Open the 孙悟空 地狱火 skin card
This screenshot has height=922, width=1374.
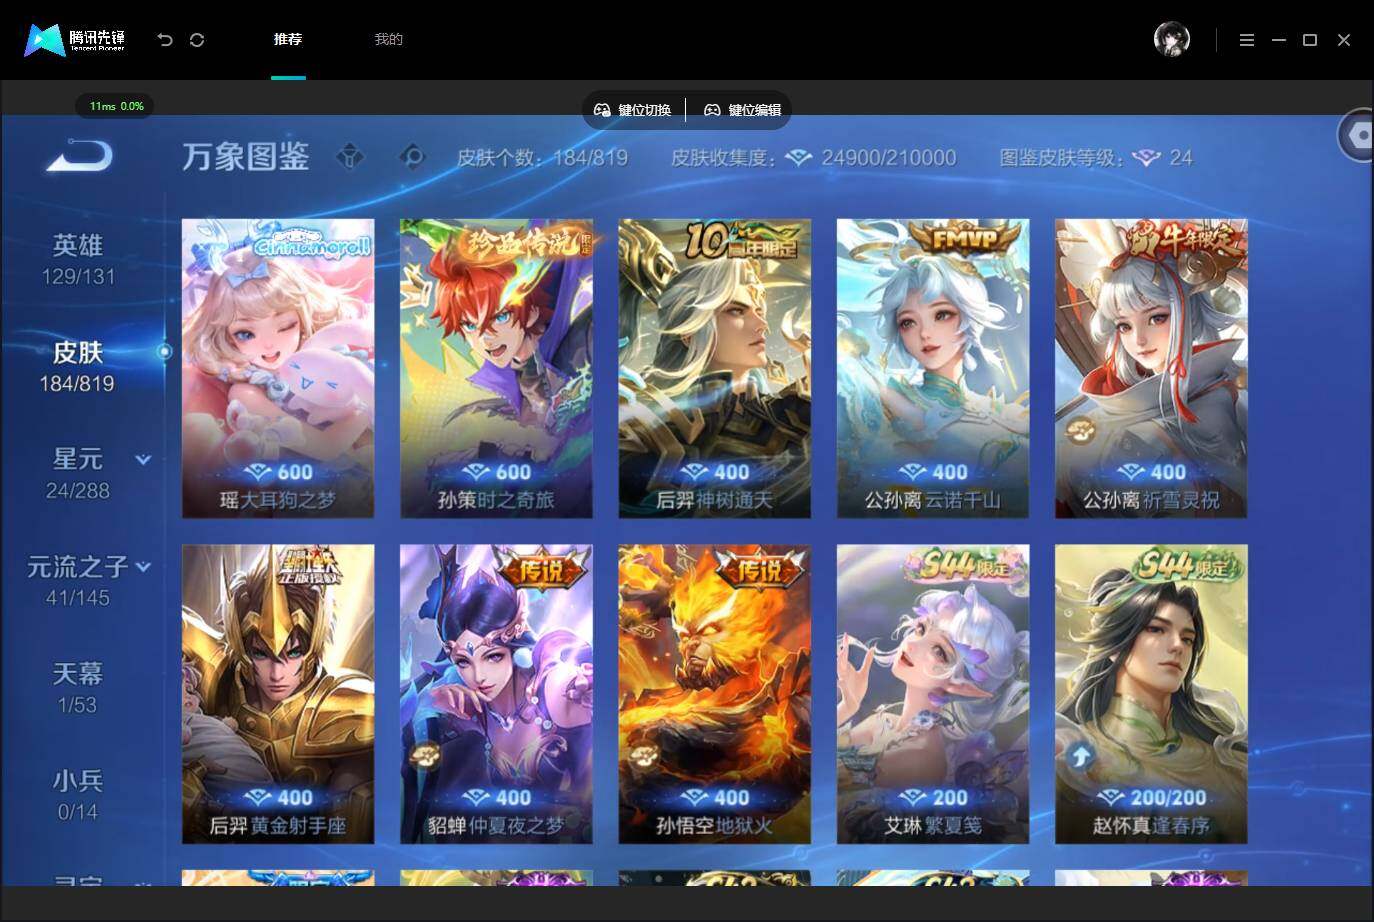[x=715, y=694]
